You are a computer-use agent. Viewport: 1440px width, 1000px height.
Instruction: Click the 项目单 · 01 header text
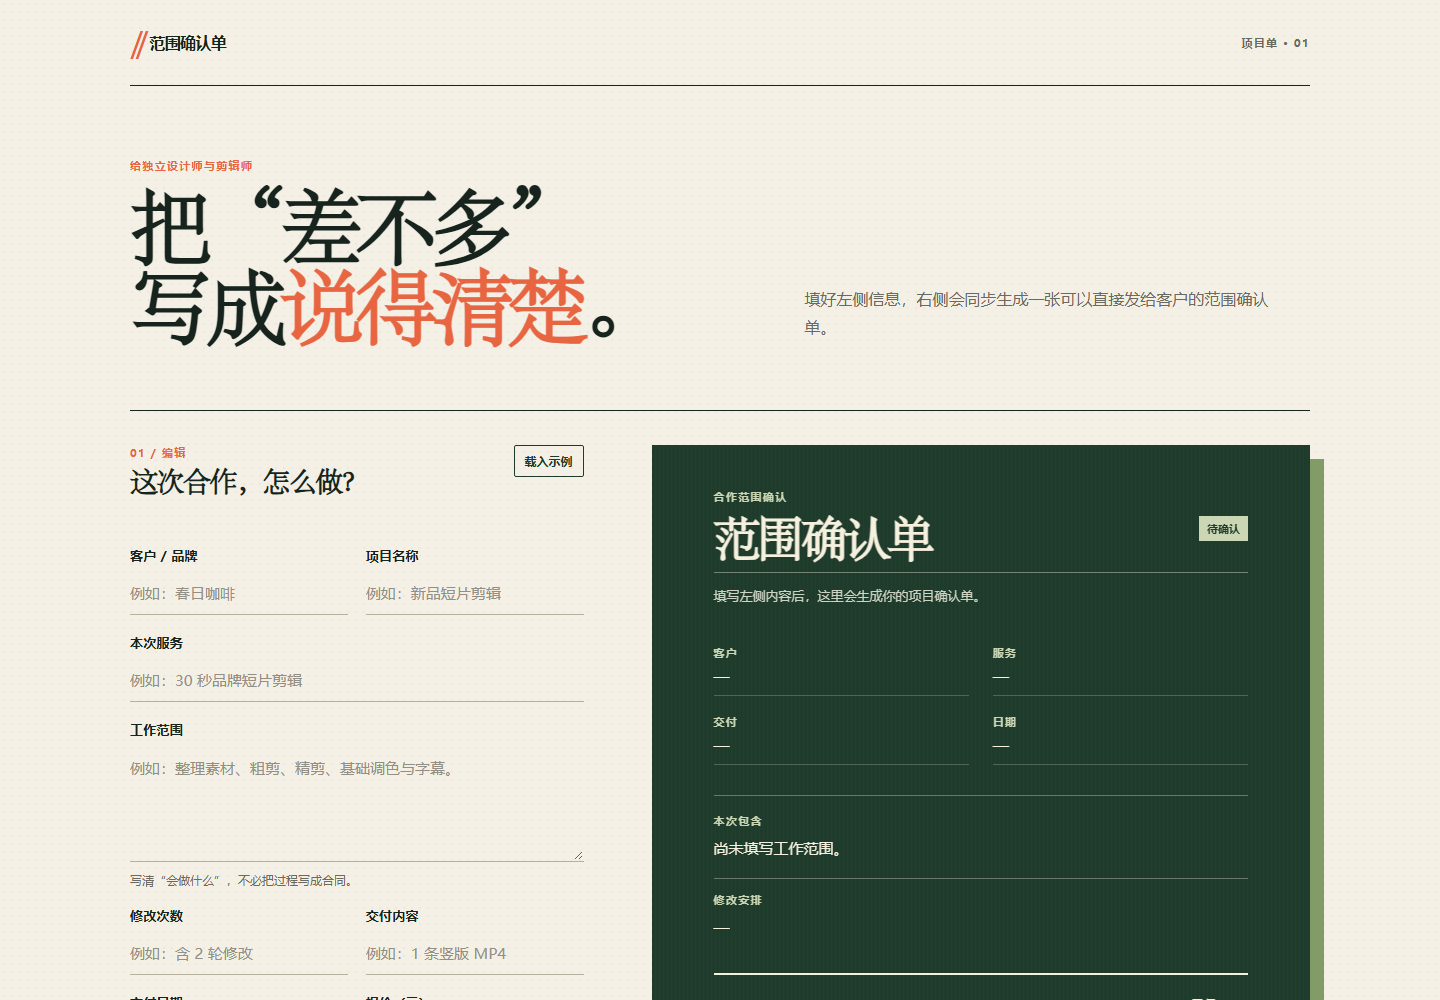tap(1275, 43)
